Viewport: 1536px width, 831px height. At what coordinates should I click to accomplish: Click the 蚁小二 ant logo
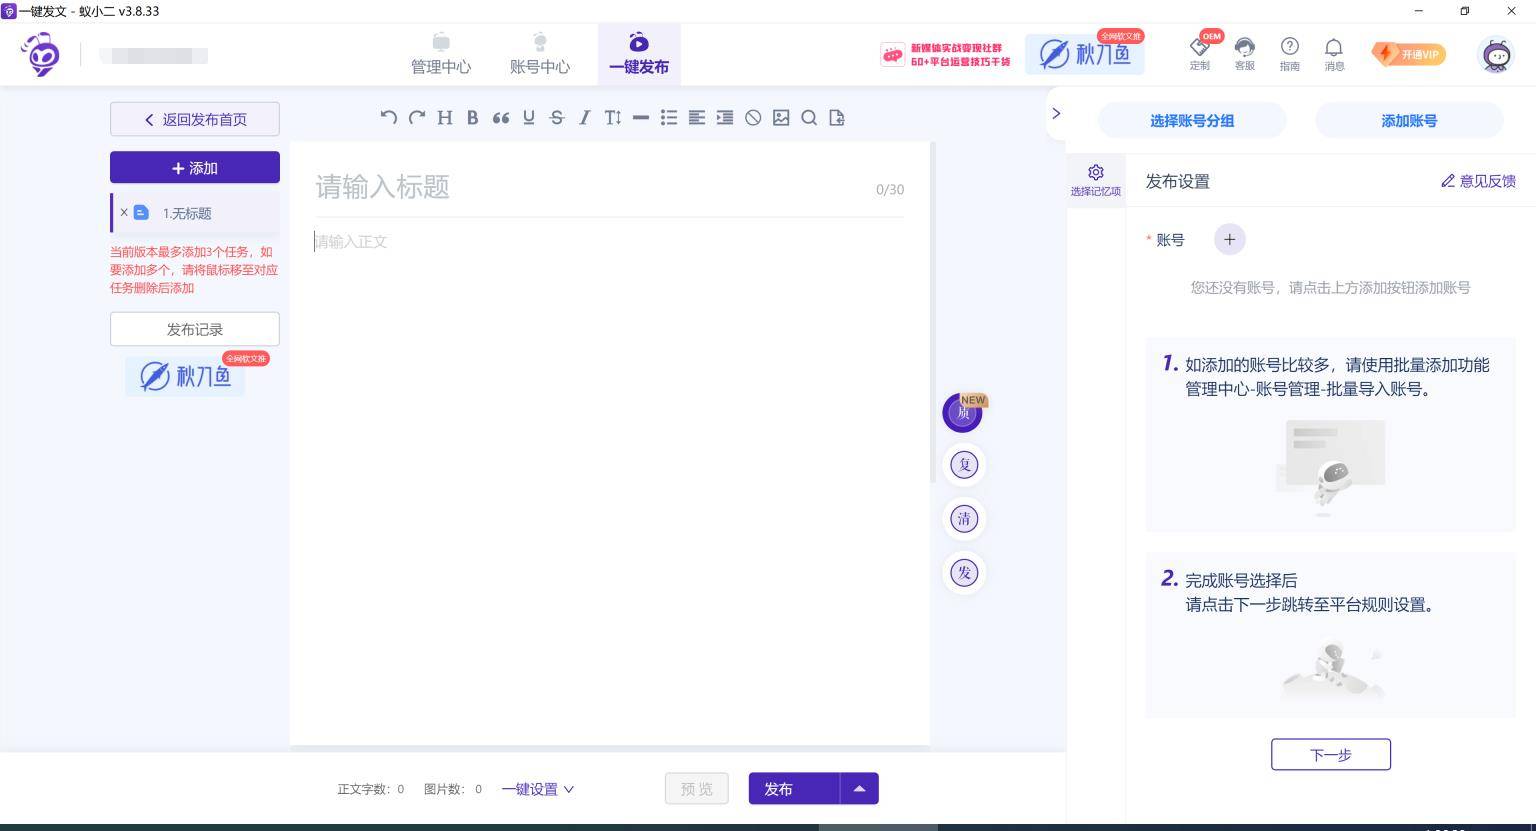point(41,54)
